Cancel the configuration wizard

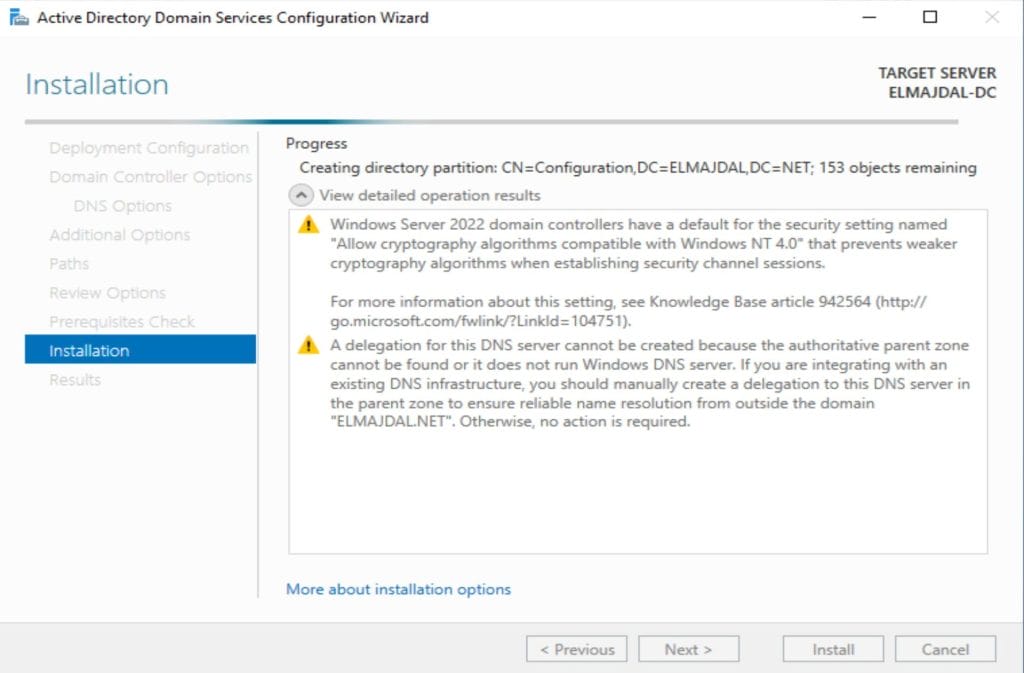point(945,649)
